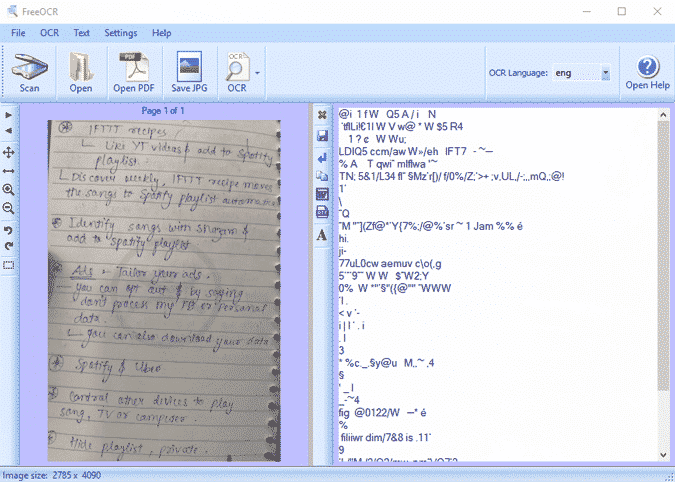Click the remove line breaks arrow icon
675x482 pixels.
tap(322, 158)
